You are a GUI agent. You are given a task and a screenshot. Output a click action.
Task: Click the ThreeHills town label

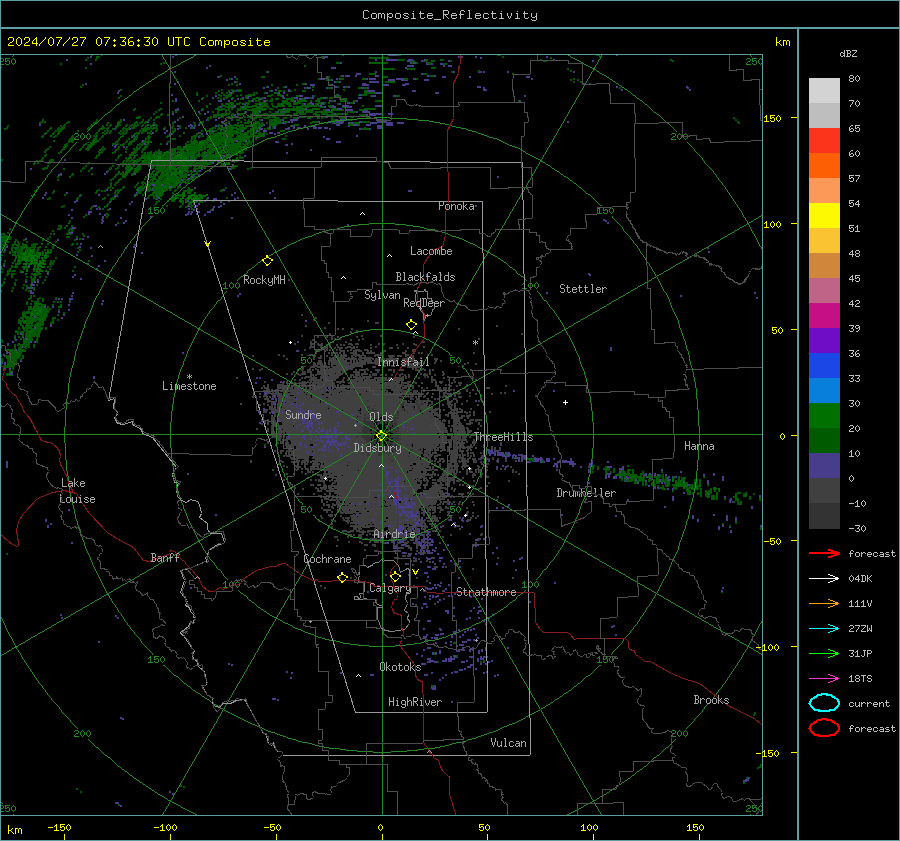pyautogui.click(x=503, y=437)
